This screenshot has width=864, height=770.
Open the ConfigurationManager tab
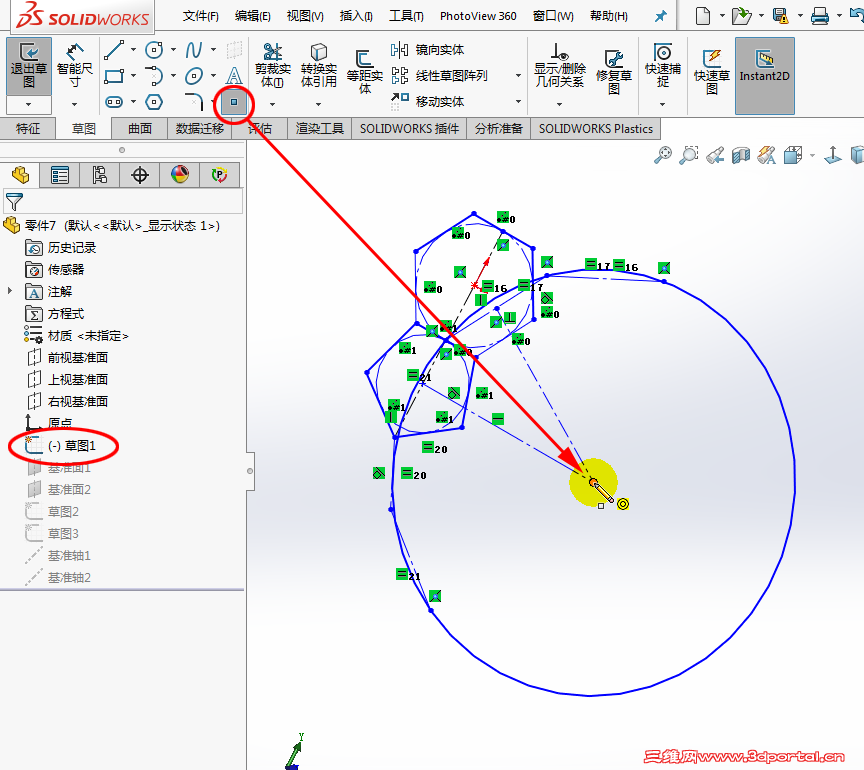pos(100,175)
